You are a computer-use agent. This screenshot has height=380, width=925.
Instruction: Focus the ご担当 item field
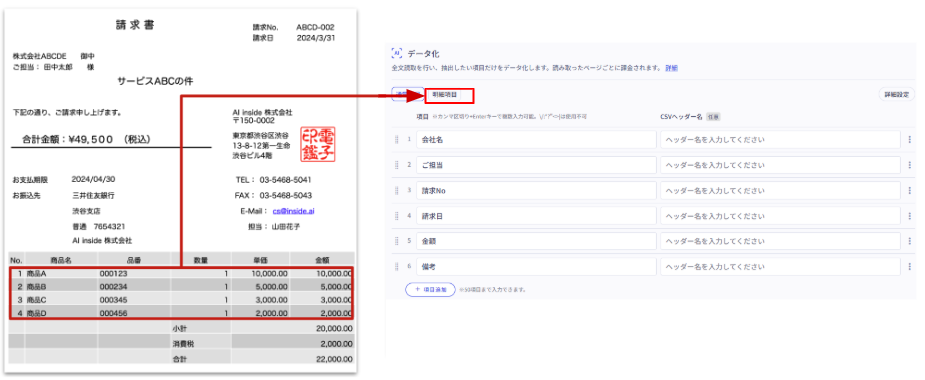[x=536, y=165]
